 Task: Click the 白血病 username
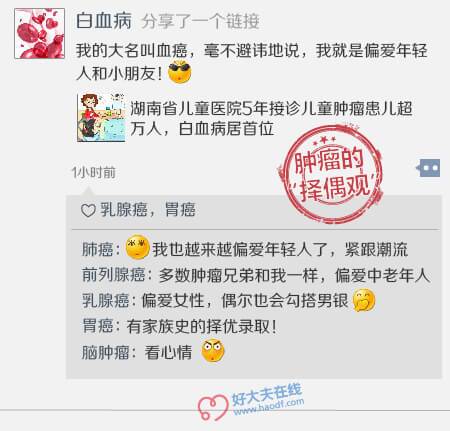tap(104, 21)
